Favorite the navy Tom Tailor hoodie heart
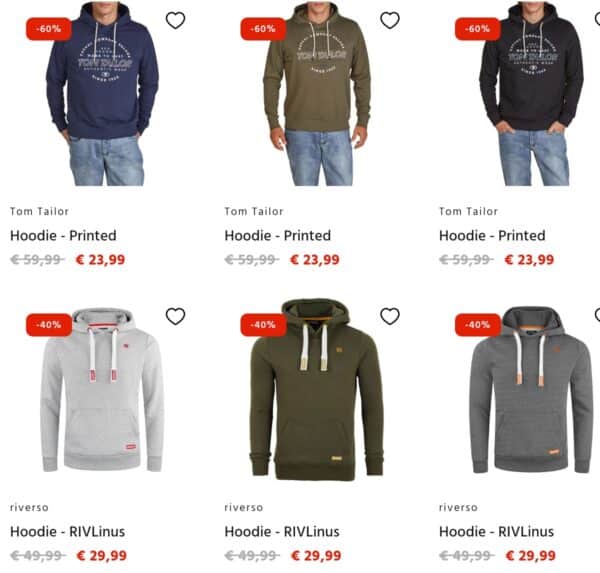600x573 pixels. pyautogui.click(x=176, y=20)
